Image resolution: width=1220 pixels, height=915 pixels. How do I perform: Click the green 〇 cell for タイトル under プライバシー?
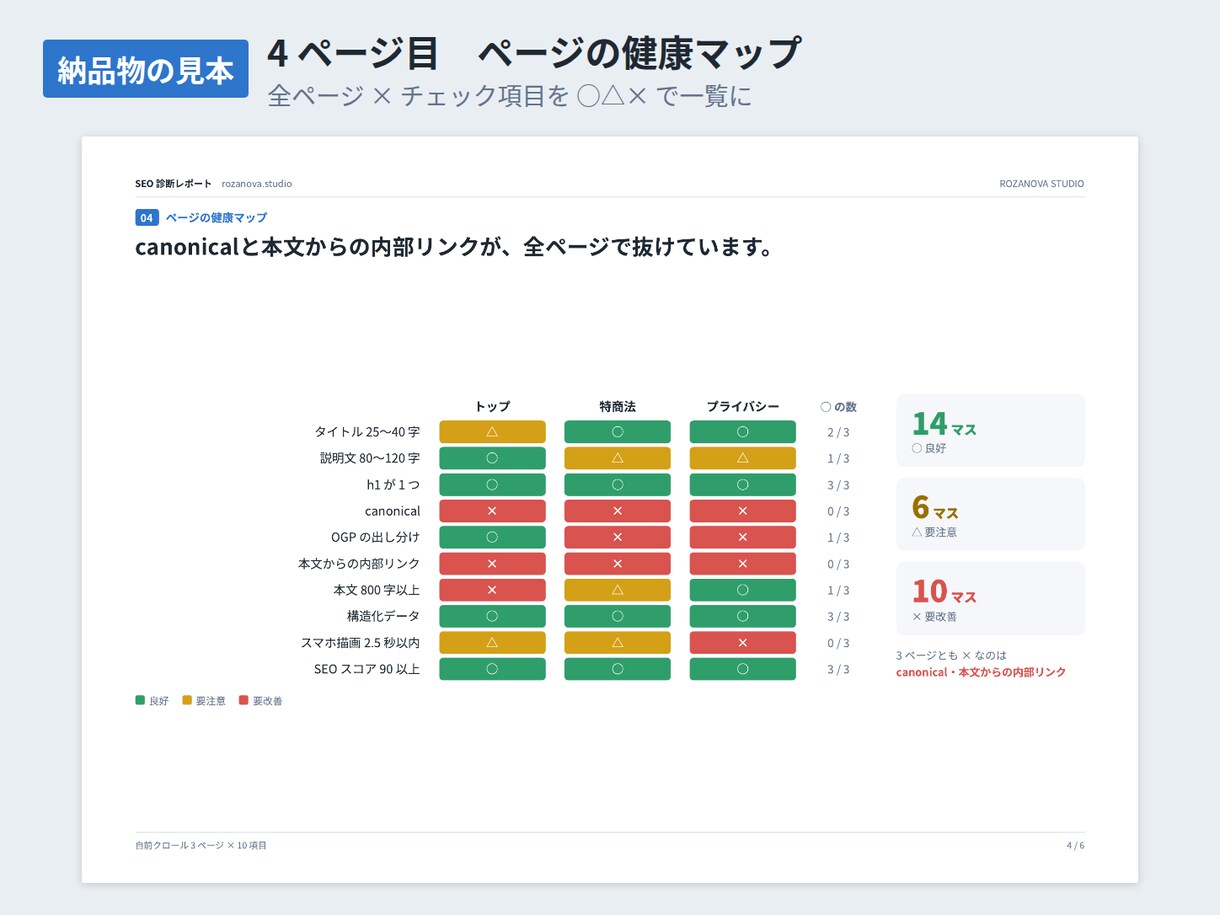click(x=742, y=432)
